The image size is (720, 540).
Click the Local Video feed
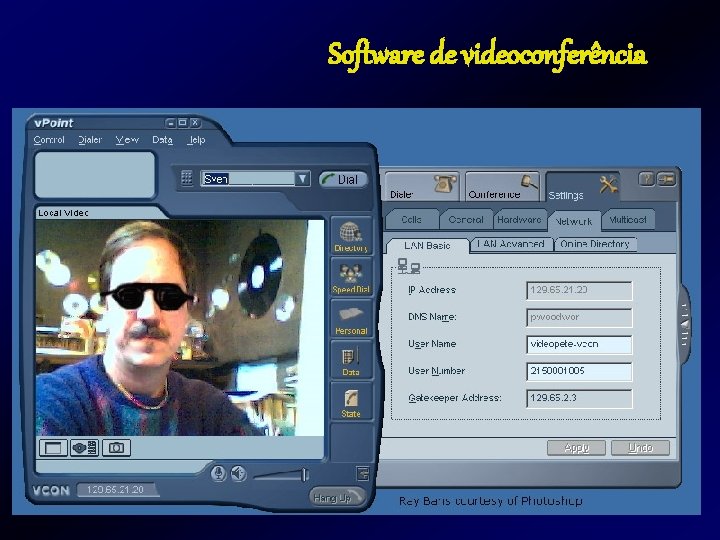pos(180,327)
